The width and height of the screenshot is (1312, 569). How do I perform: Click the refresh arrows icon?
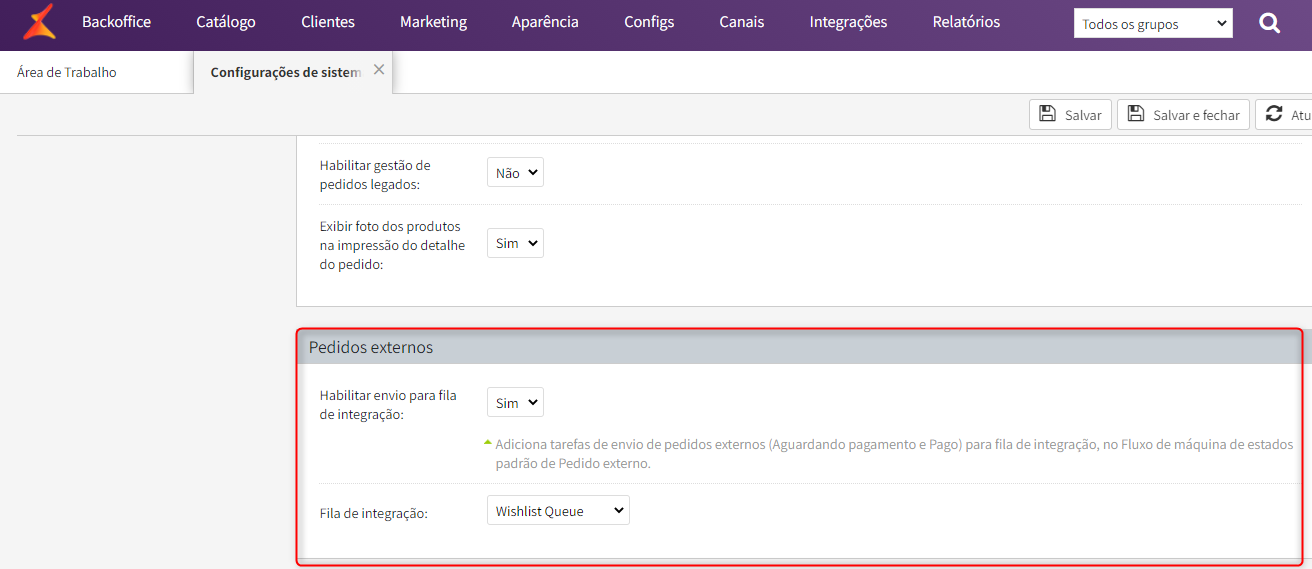1274,114
